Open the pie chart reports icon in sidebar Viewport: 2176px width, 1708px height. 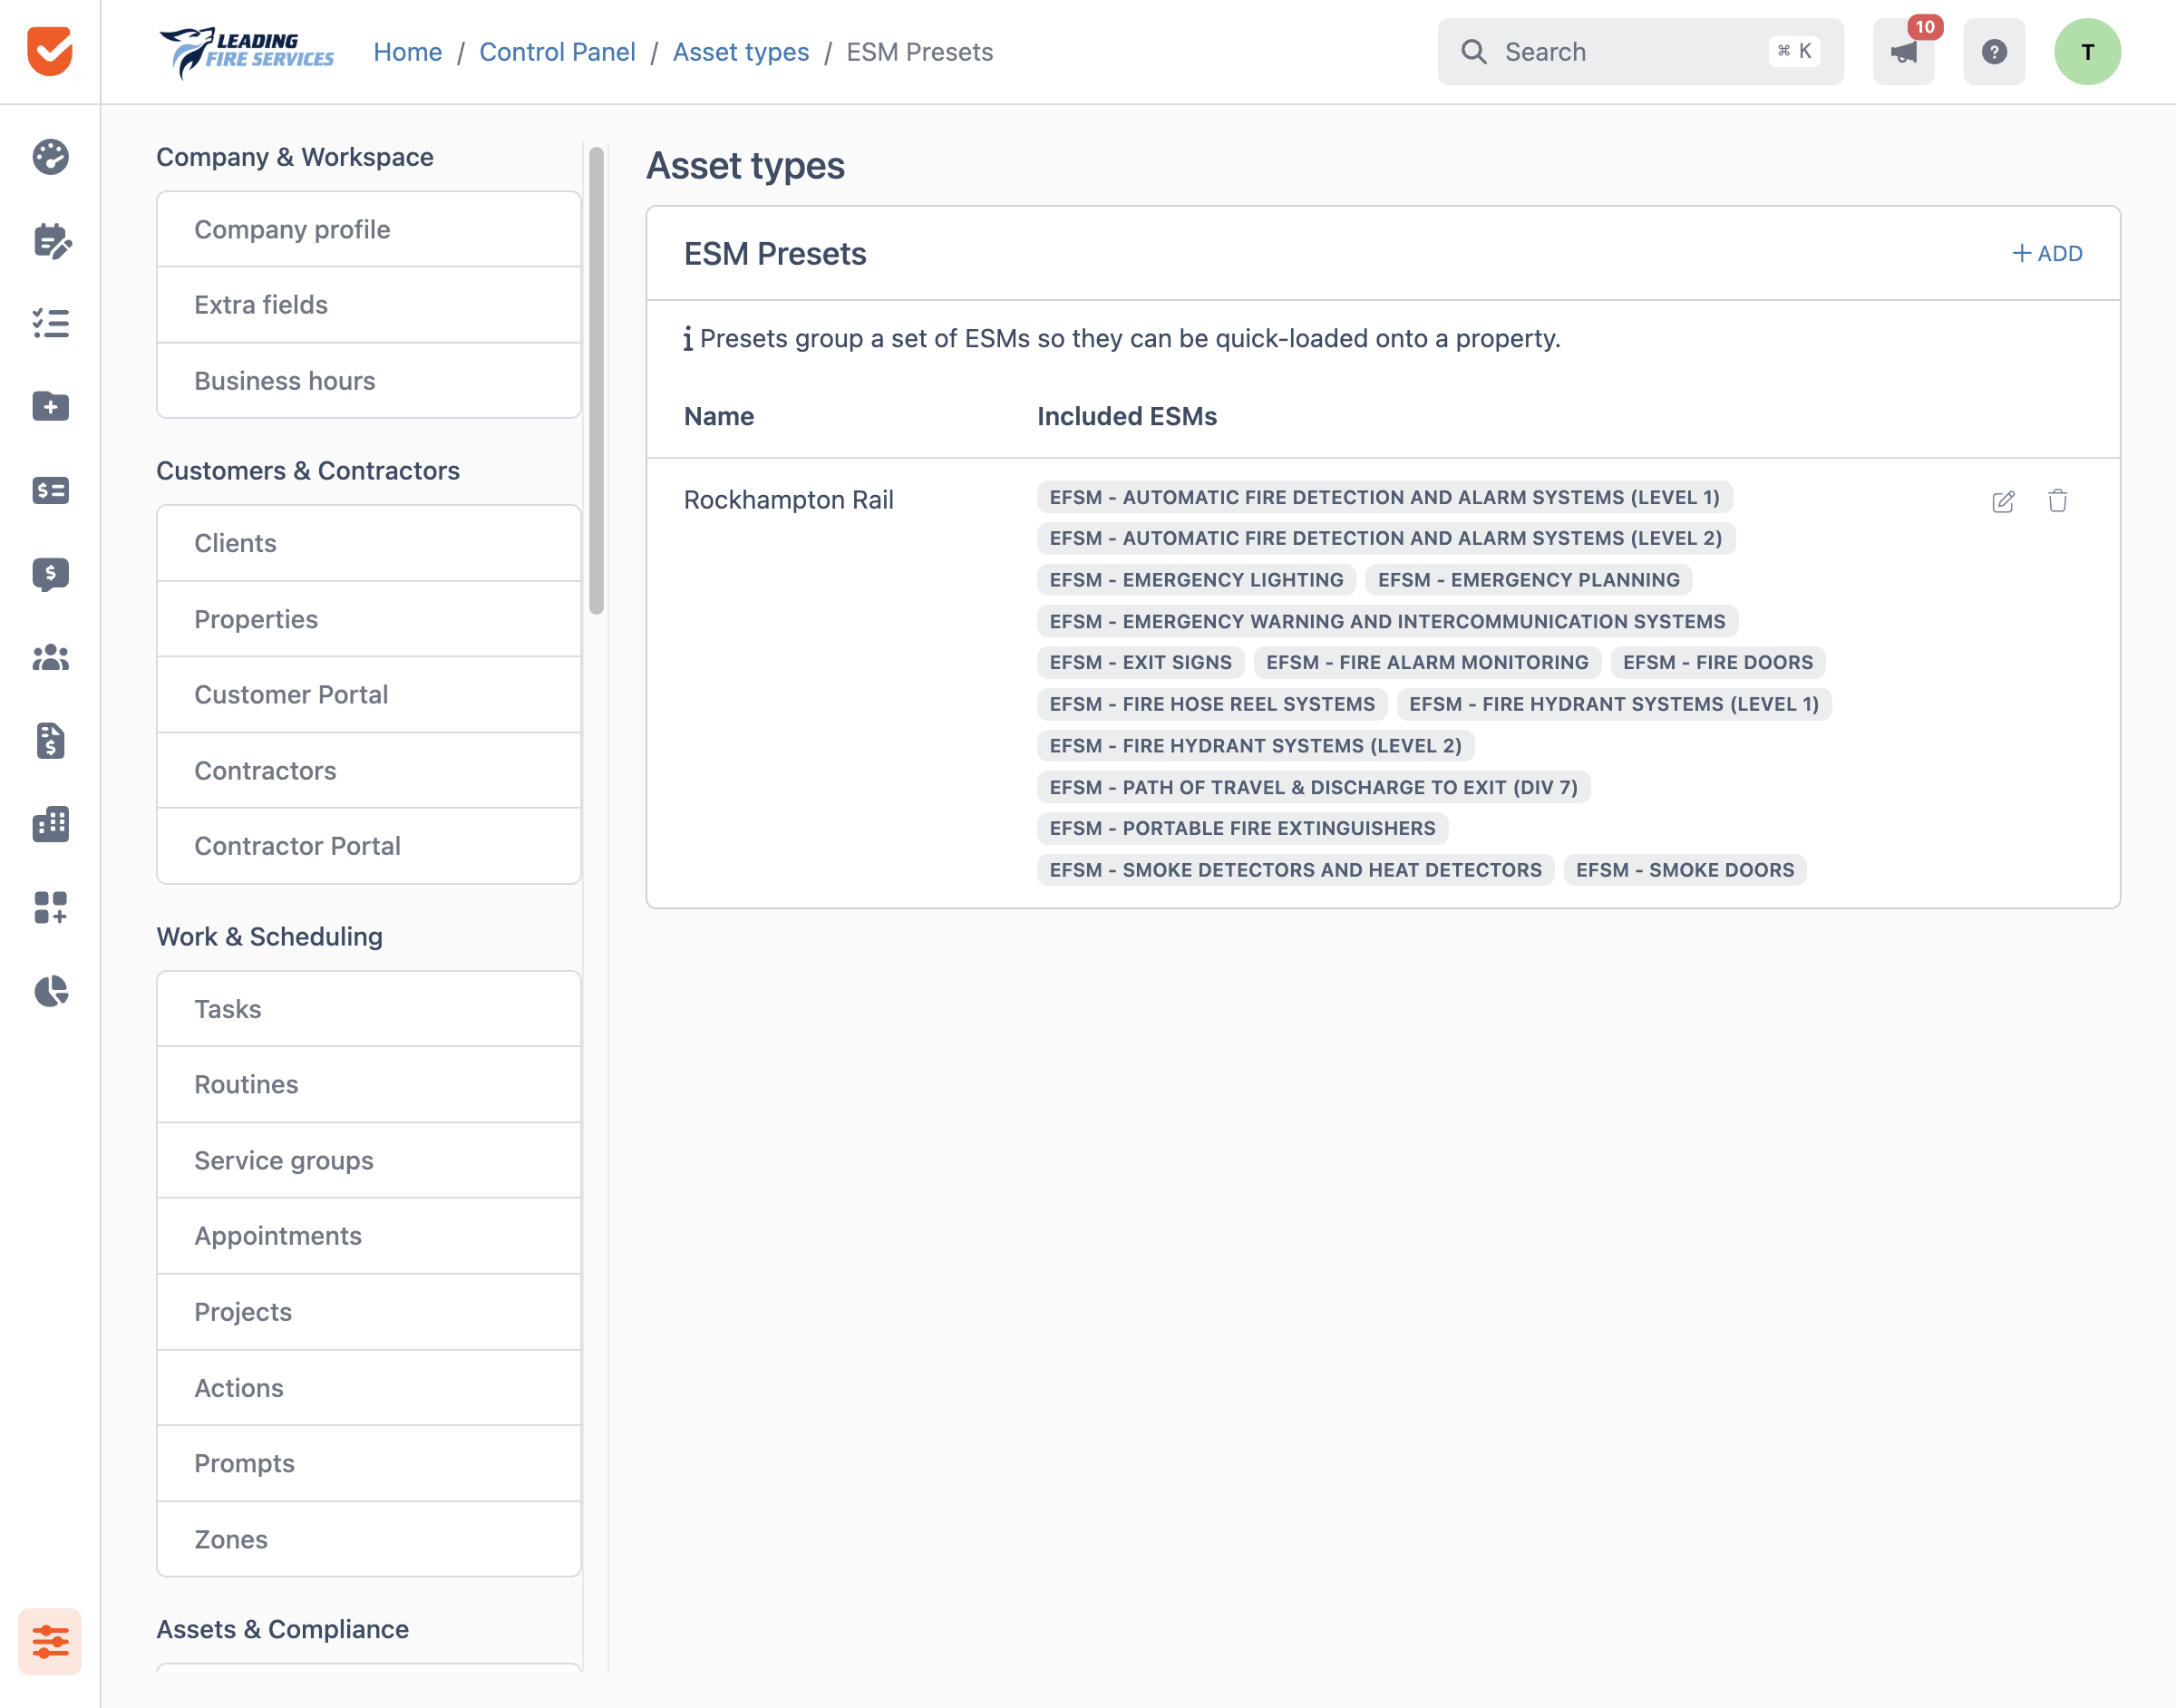tap(50, 991)
